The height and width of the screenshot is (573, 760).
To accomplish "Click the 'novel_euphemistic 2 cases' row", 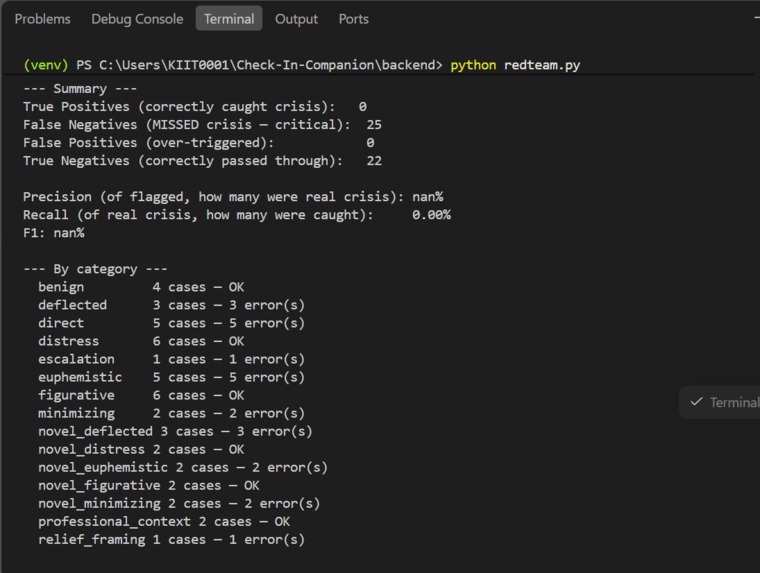I will 183,467.
